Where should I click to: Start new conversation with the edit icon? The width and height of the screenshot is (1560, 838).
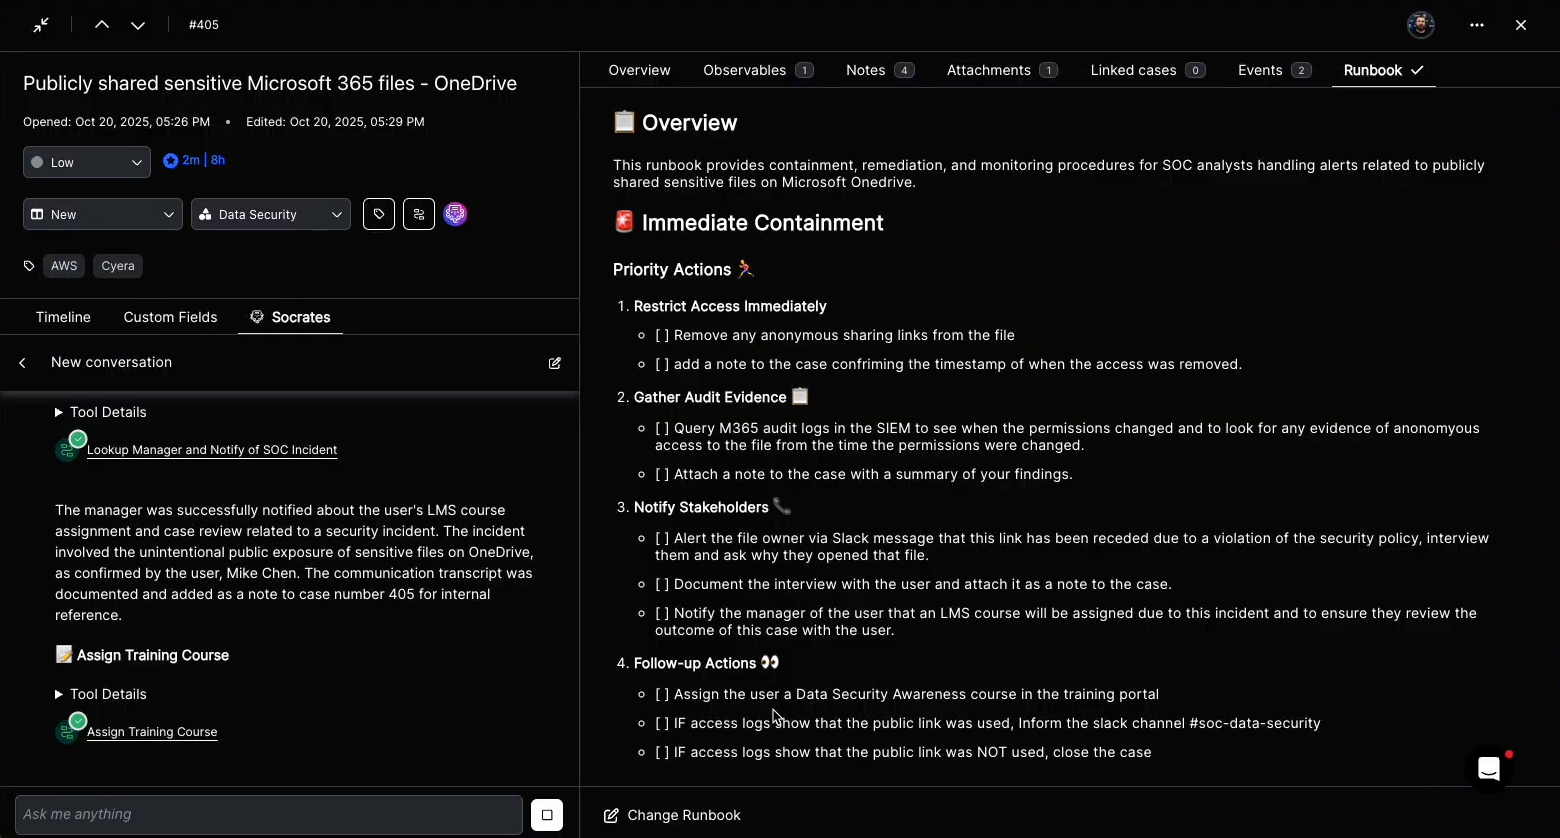[555, 363]
